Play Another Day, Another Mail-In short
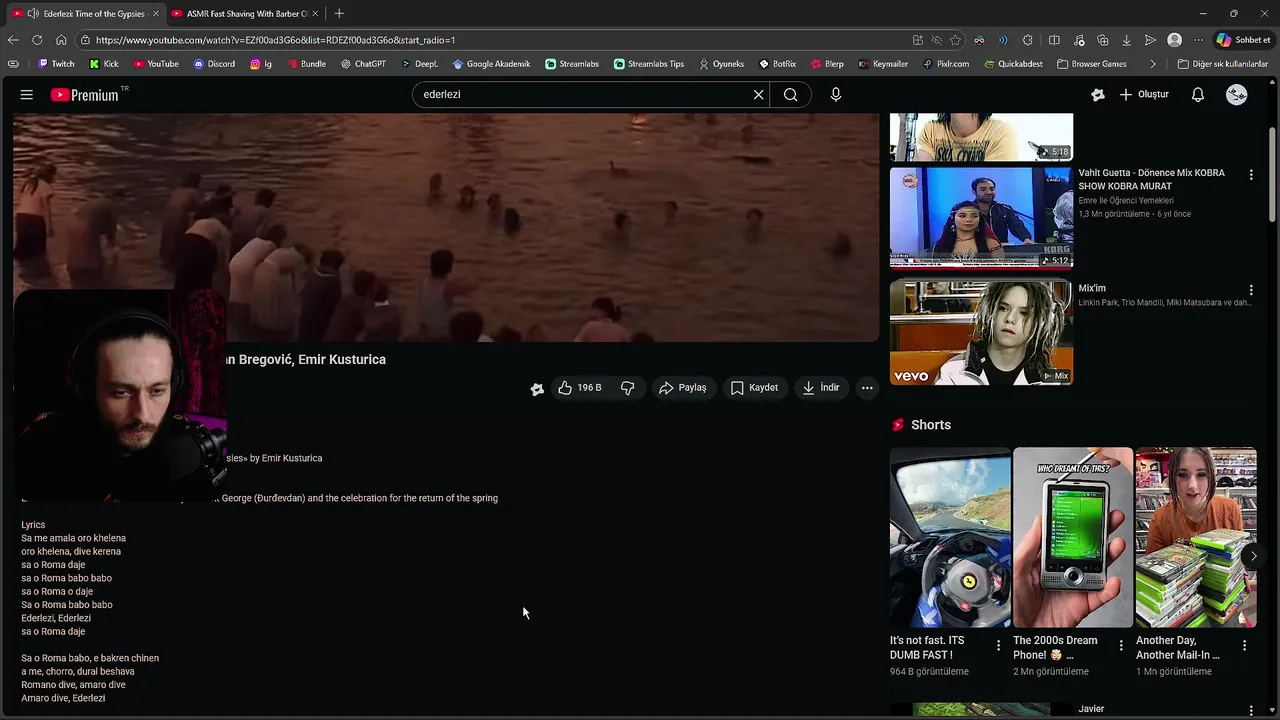 click(1196, 537)
